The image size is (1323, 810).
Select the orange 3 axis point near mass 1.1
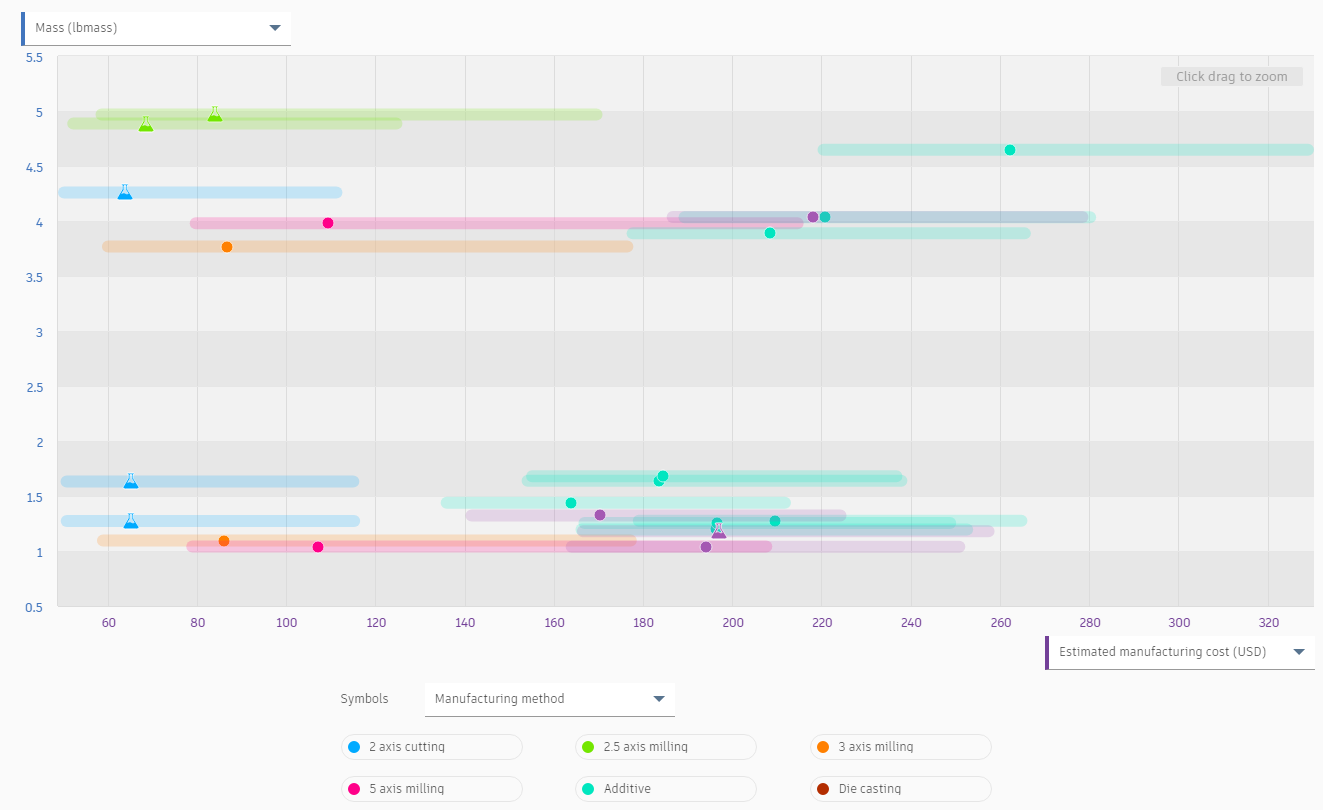tap(224, 541)
